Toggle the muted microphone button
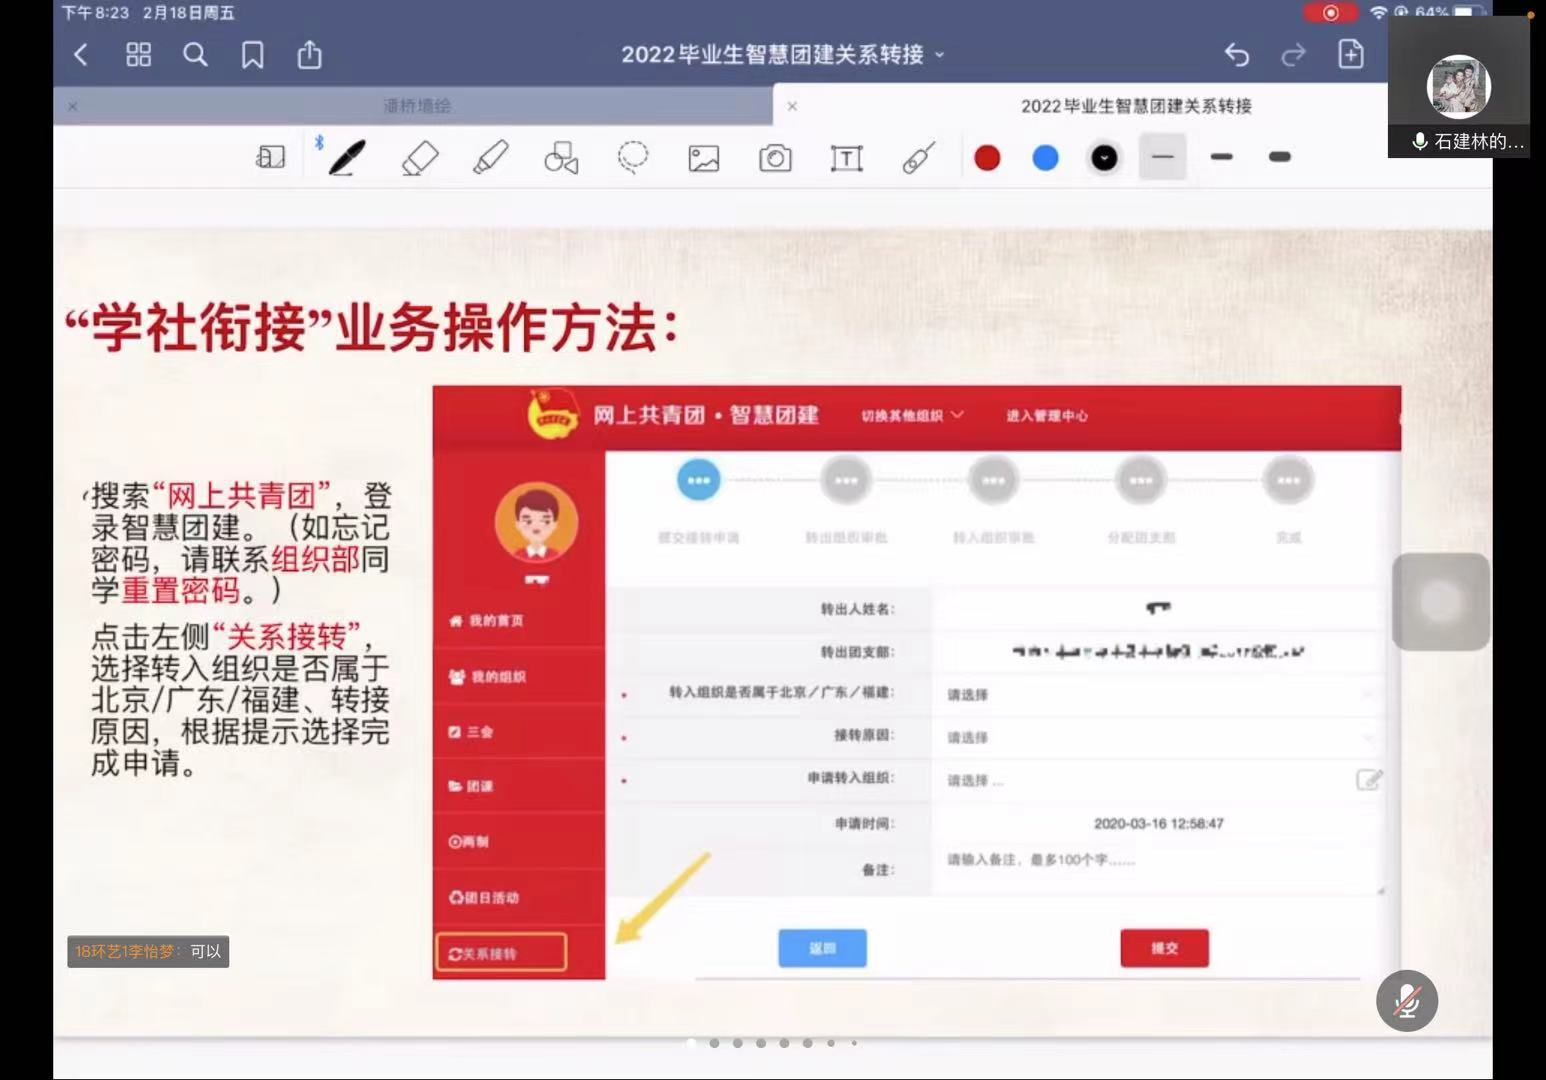Viewport: 1546px width, 1080px height. (1406, 1001)
